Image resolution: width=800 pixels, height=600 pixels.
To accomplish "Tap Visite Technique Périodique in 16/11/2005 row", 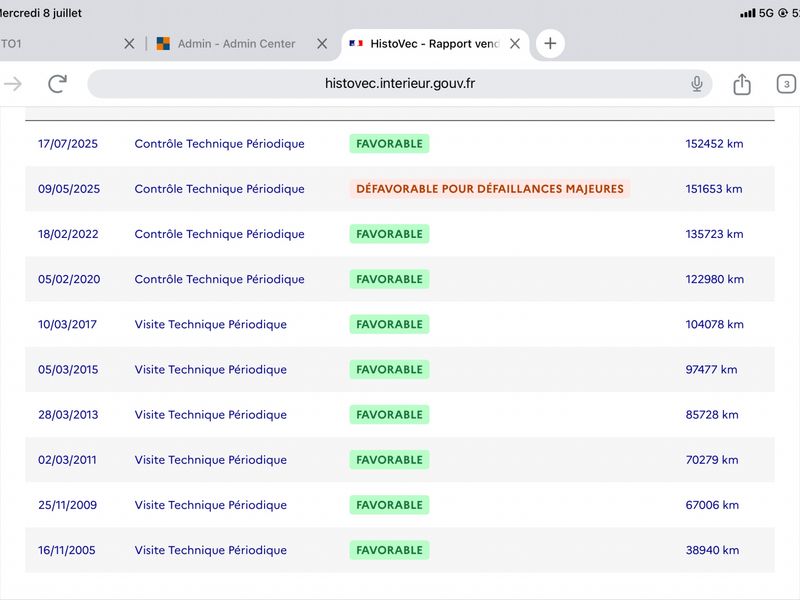I will [x=211, y=550].
